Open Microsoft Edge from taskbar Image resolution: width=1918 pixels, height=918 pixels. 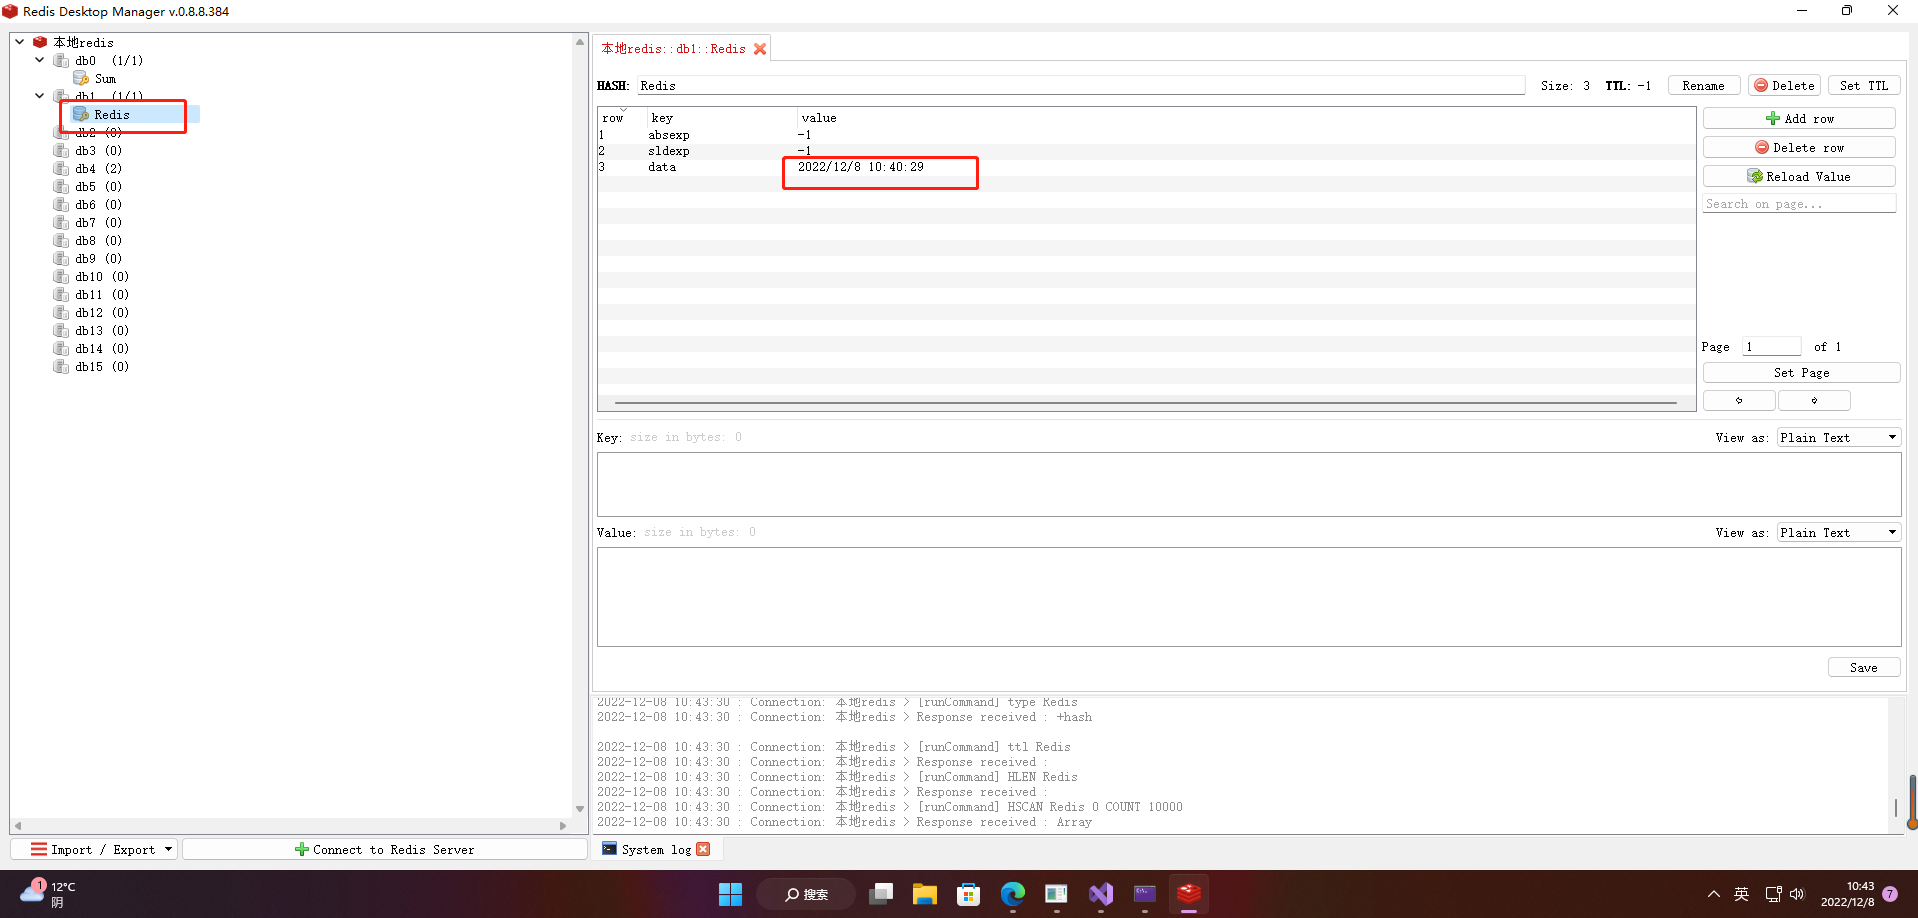point(1012,894)
